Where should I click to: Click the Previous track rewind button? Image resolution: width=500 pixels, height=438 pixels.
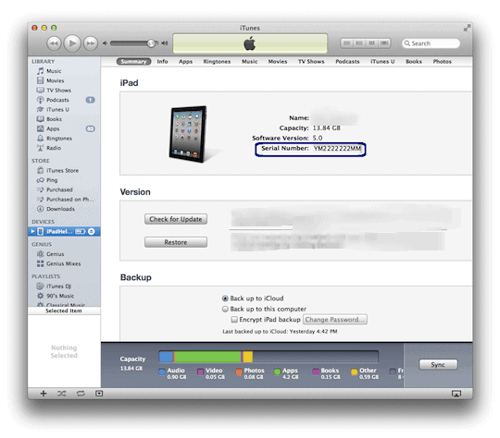(x=54, y=43)
